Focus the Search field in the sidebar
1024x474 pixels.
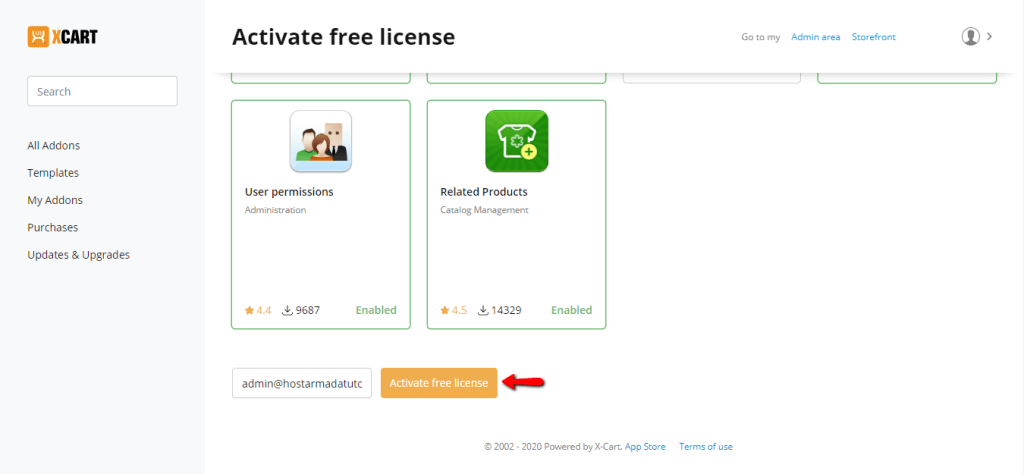click(x=103, y=91)
